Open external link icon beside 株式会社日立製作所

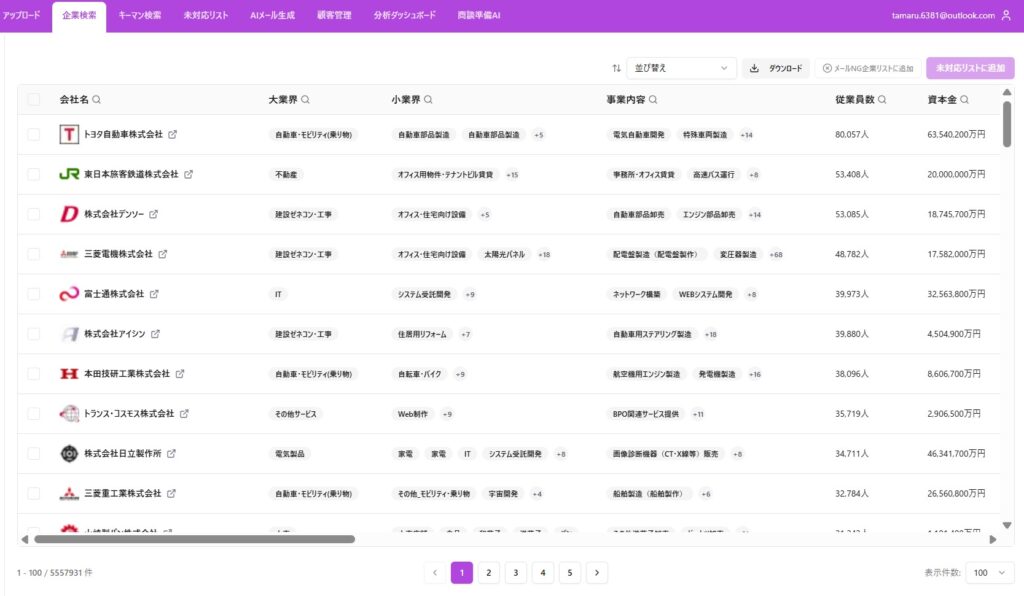click(171, 453)
